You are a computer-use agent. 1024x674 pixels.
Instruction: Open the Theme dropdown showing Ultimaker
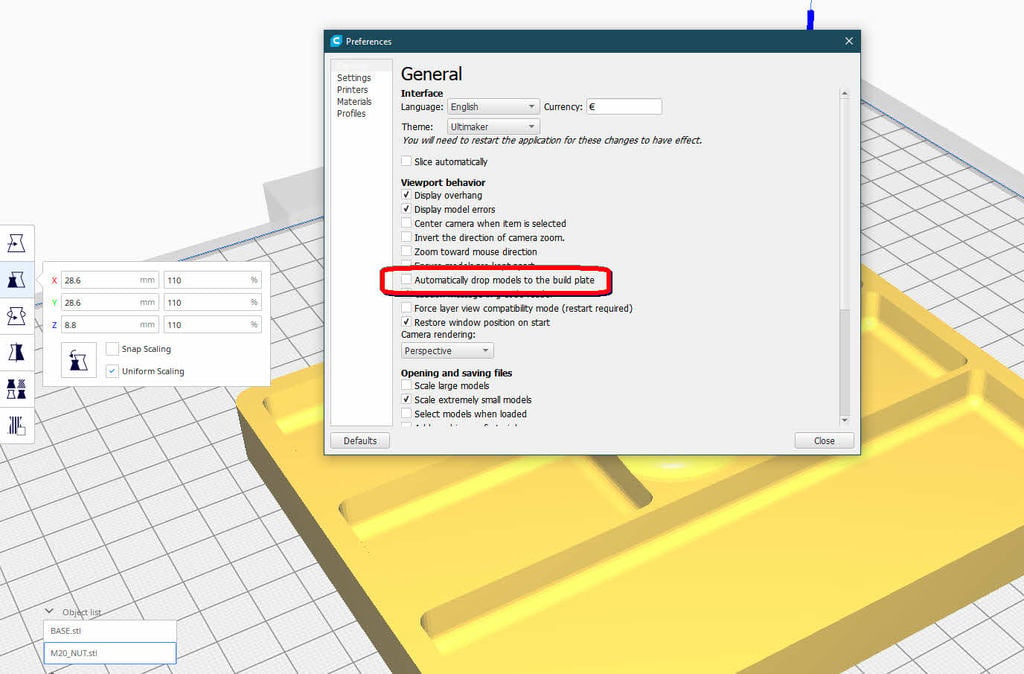(493, 127)
